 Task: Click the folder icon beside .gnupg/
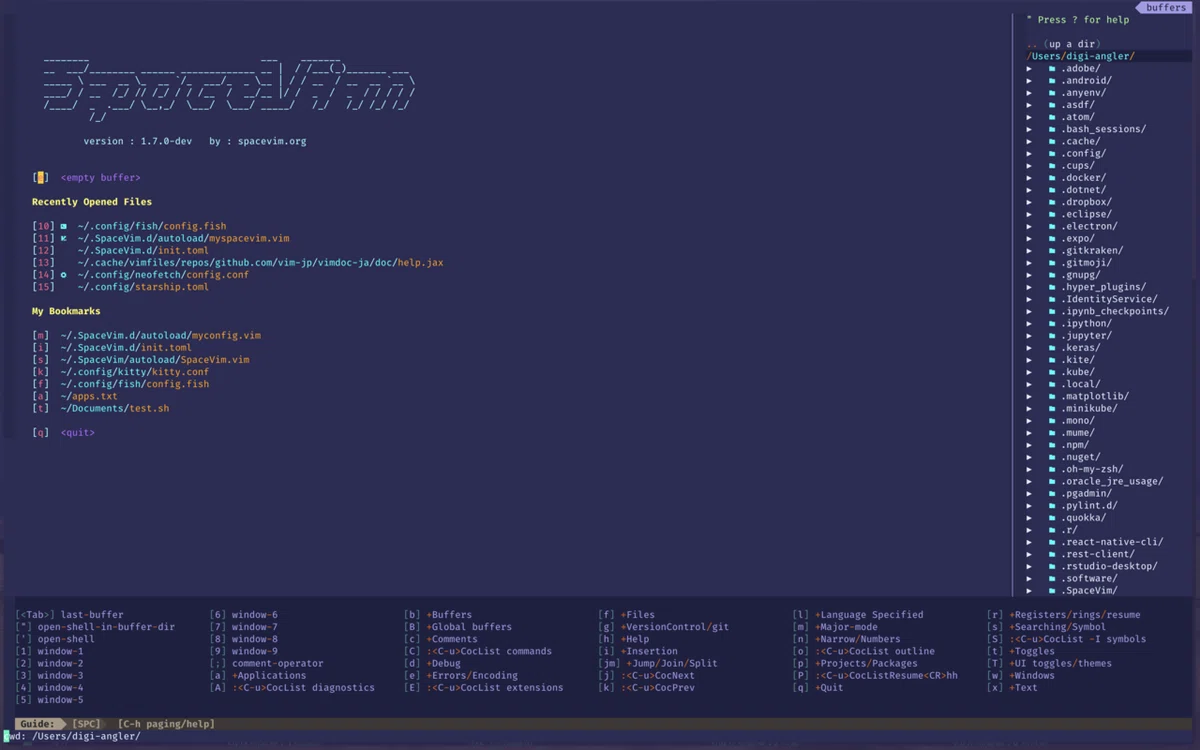(x=1052, y=275)
